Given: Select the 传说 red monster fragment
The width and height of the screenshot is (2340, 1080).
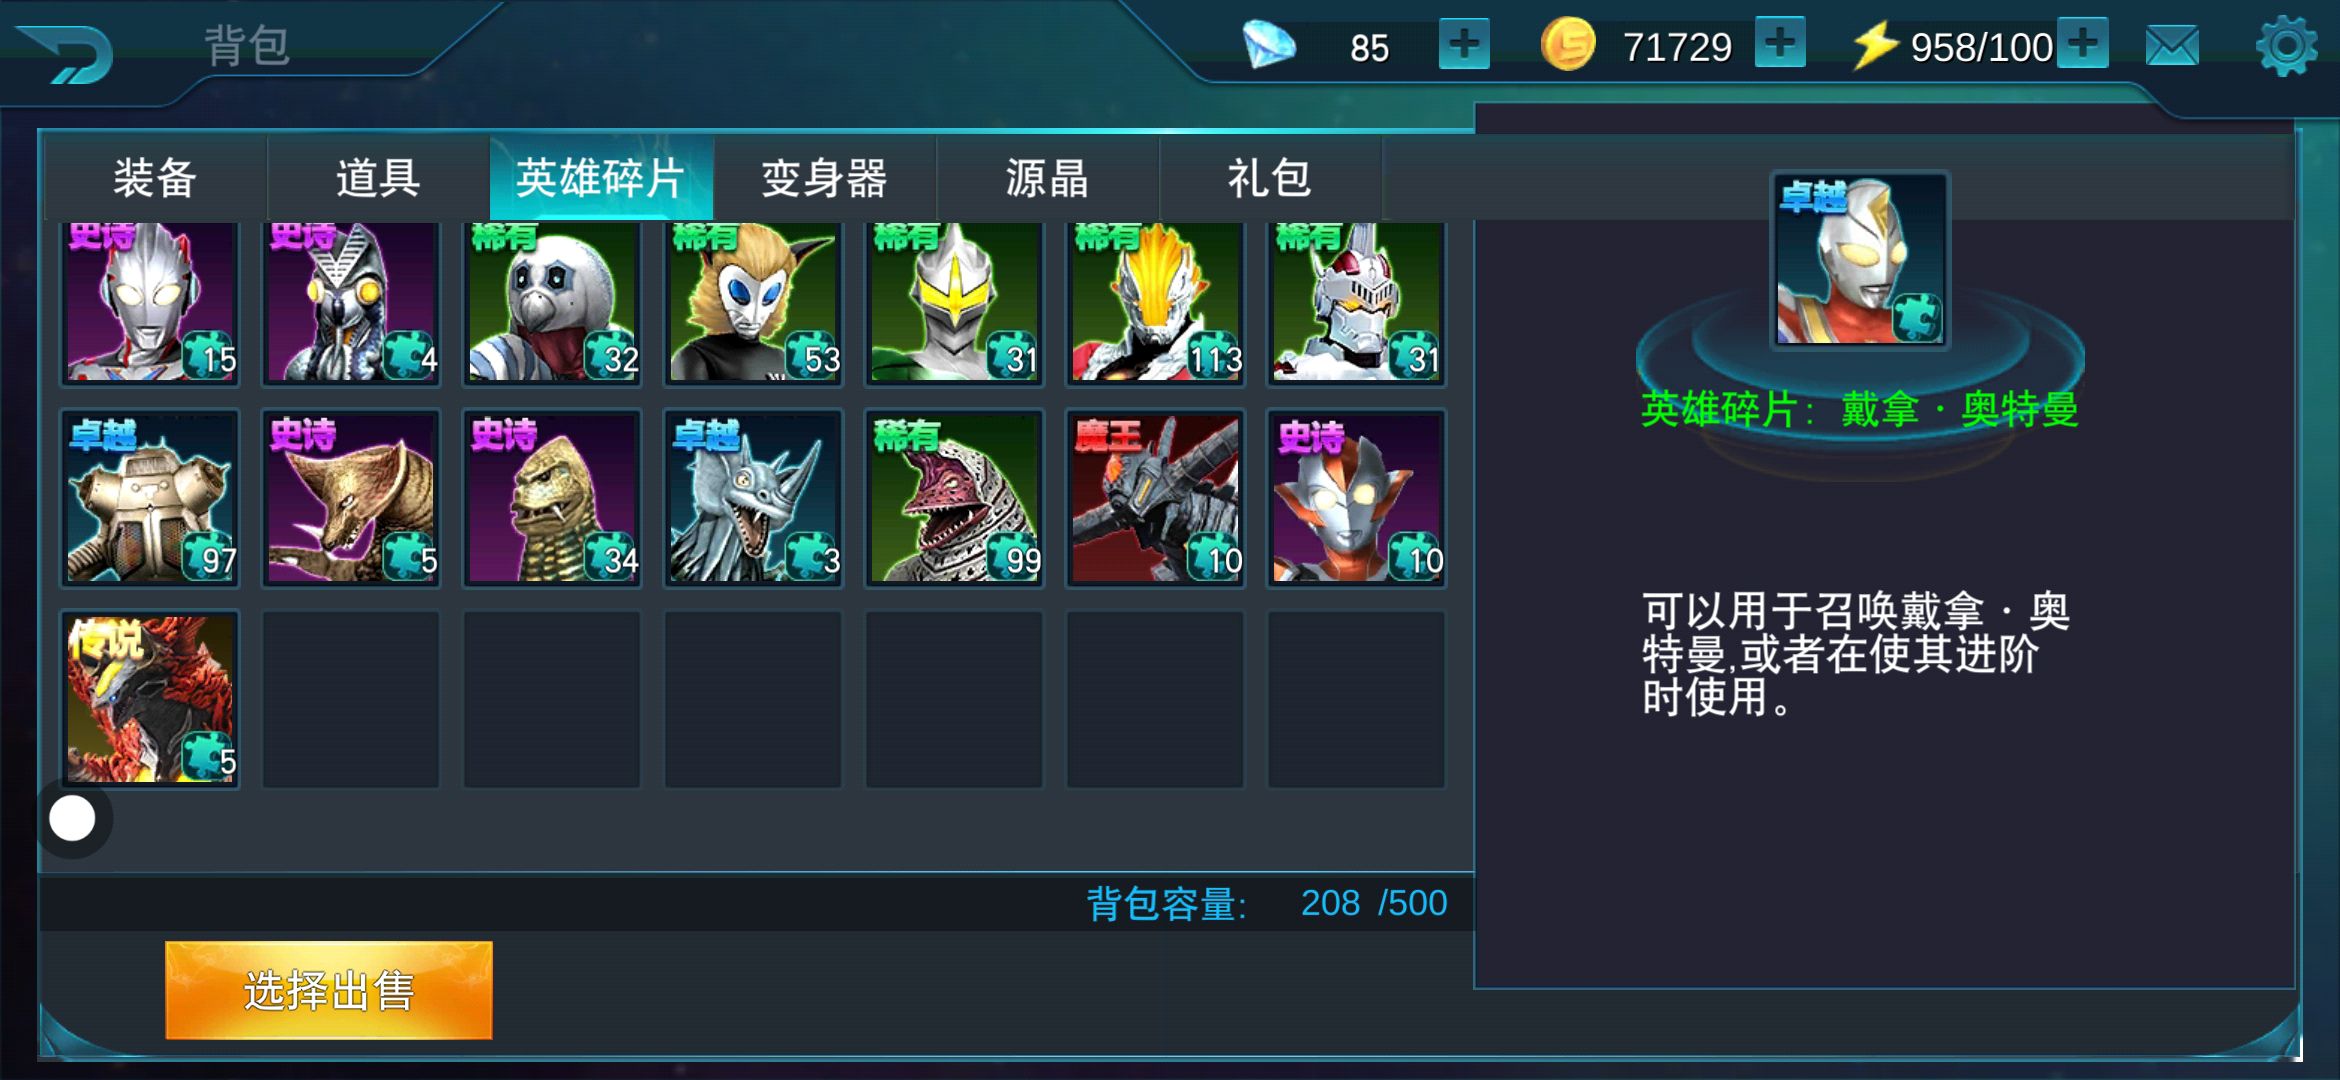Looking at the screenshot, I should (x=150, y=699).
